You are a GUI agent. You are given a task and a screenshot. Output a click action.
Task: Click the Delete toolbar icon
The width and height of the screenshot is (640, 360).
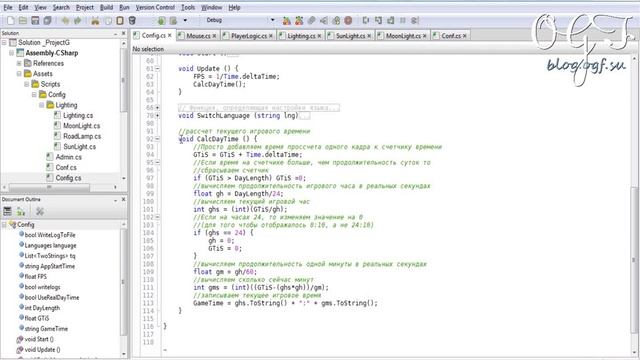(132, 20)
